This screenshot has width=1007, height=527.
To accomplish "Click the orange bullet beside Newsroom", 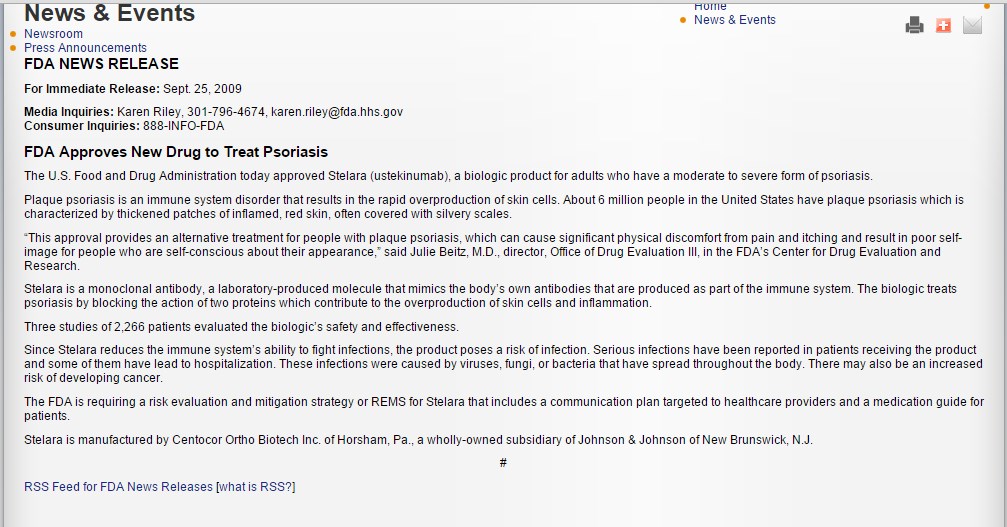I will coord(13,34).
